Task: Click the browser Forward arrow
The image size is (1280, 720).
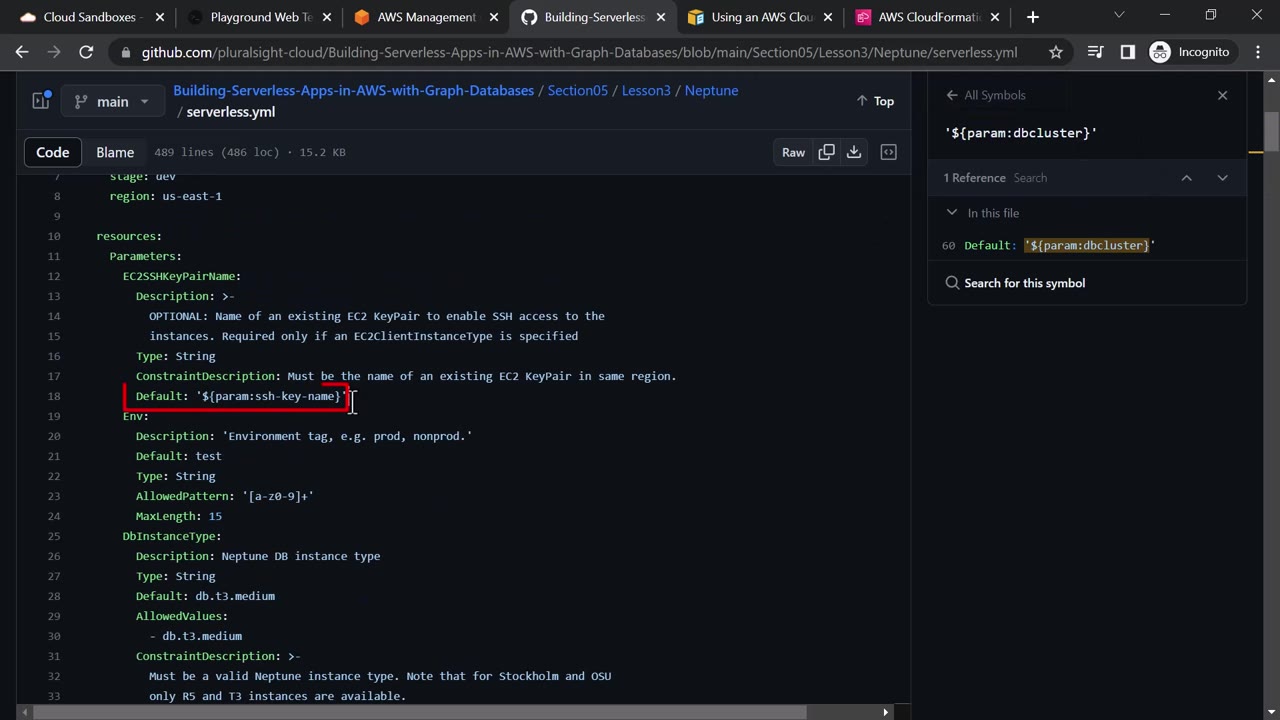Action: click(x=54, y=52)
